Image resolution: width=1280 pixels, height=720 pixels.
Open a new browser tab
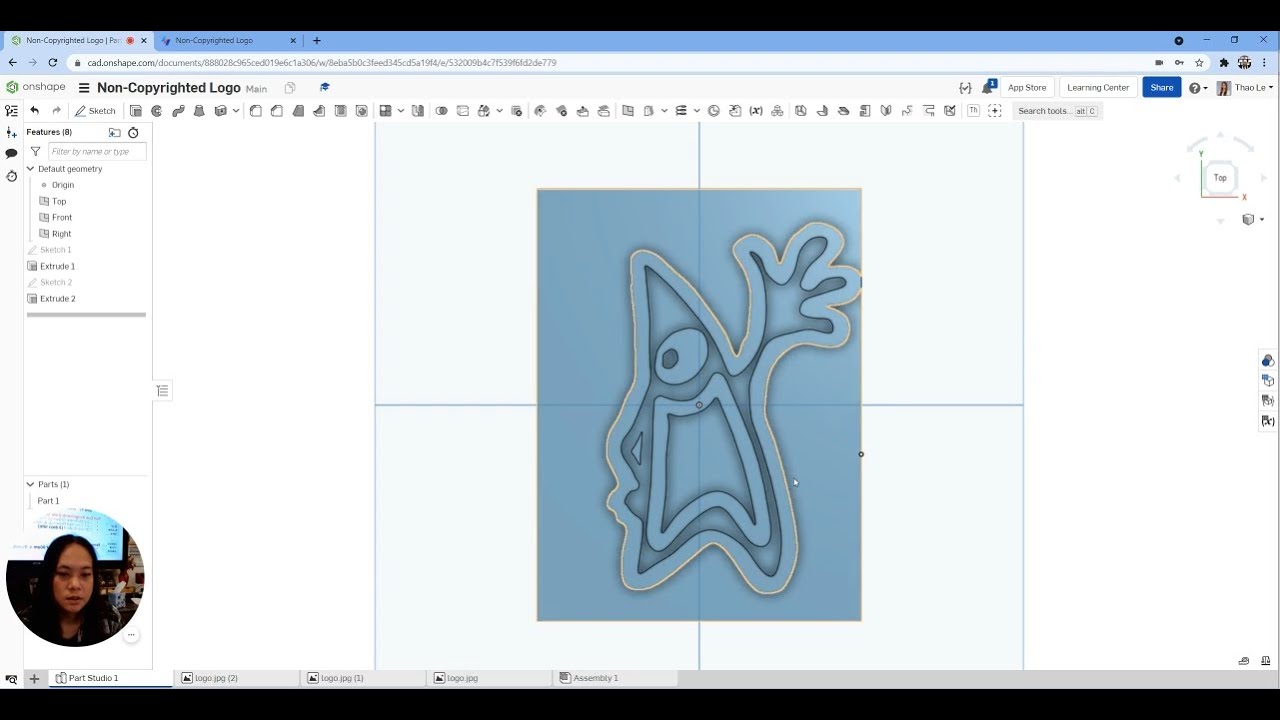tap(317, 41)
